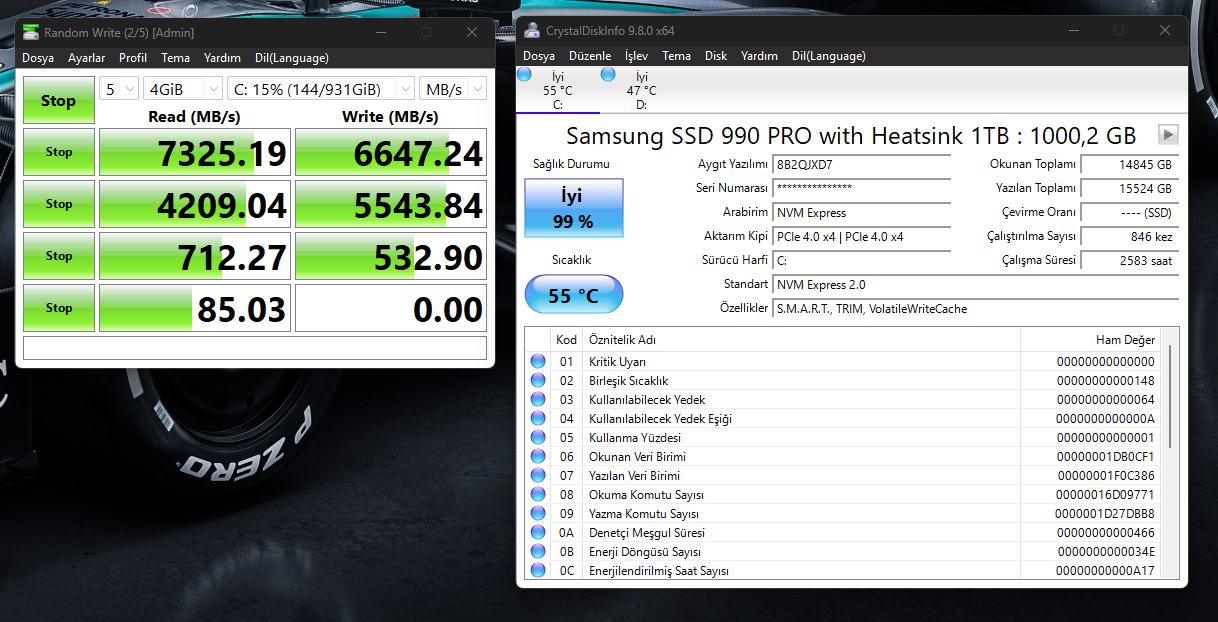Click health orb of disk D: tab

[x=608, y=75]
